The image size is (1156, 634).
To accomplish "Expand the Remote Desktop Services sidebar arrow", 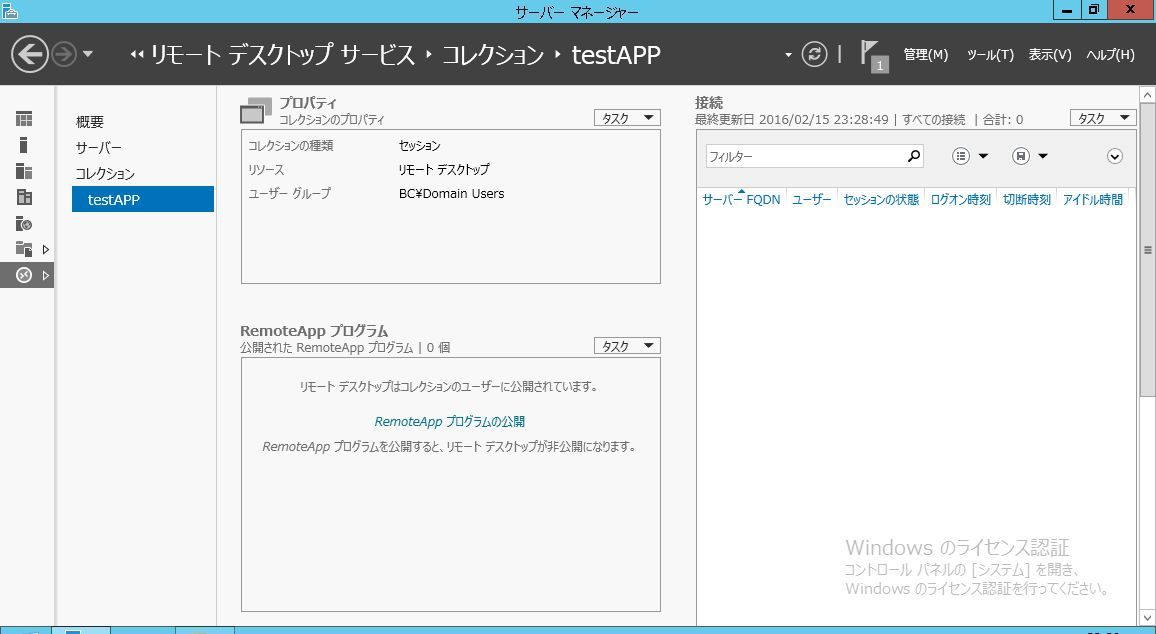I will [46, 275].
